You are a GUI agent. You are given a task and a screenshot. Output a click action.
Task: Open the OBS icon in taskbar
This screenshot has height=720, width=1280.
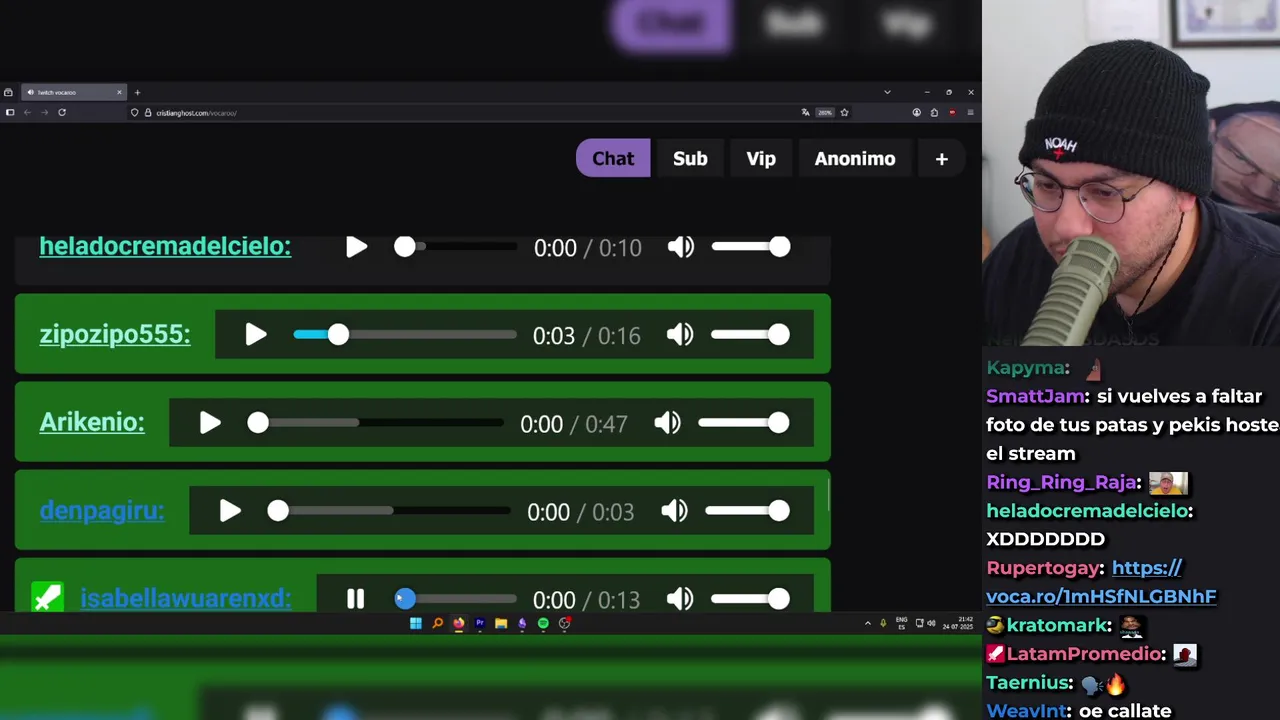pos(565,623)
